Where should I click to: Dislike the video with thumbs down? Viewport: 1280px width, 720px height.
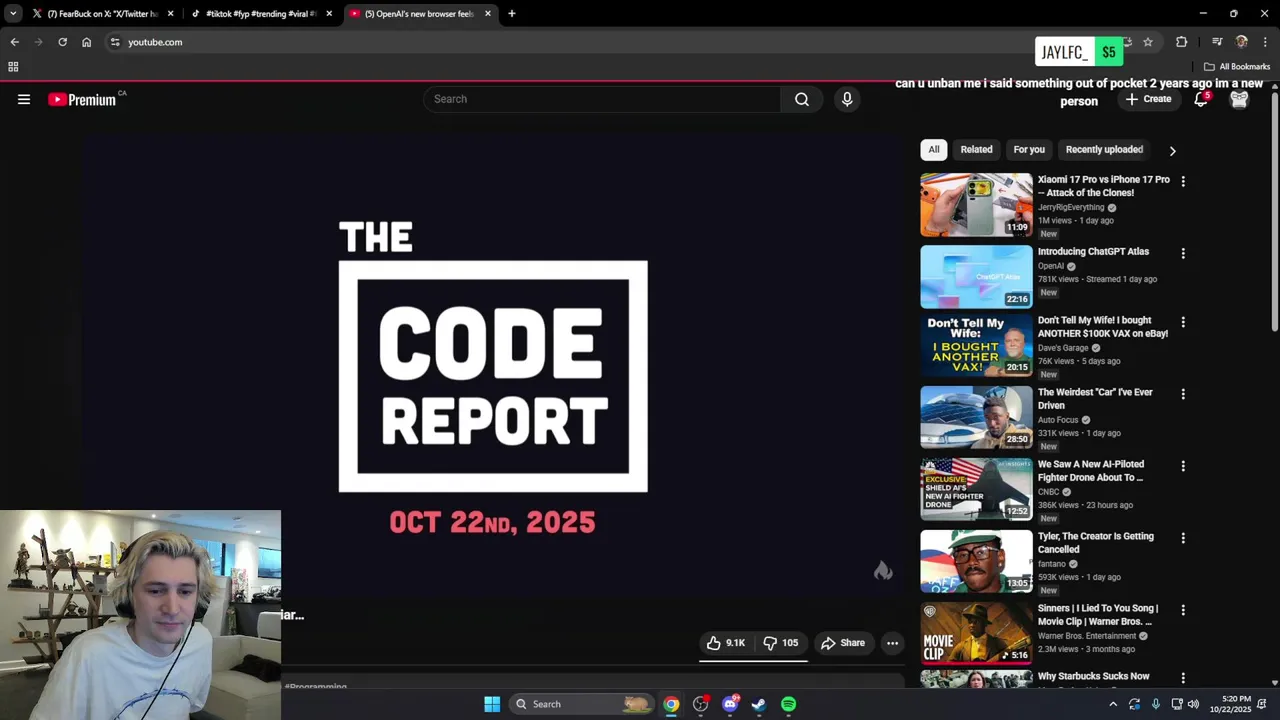tap(781, 643)
